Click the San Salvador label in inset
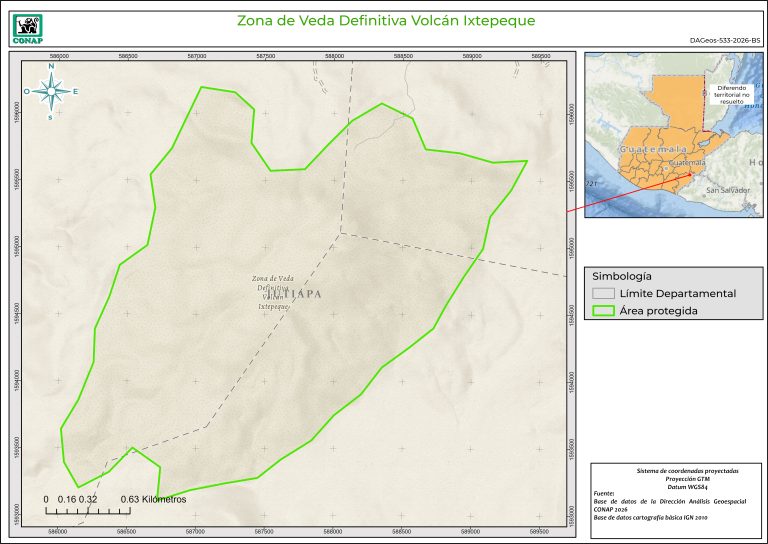Image resolution: width=768 pixels, height=544 pixels. pyautogui.click(x=728, y=189)
